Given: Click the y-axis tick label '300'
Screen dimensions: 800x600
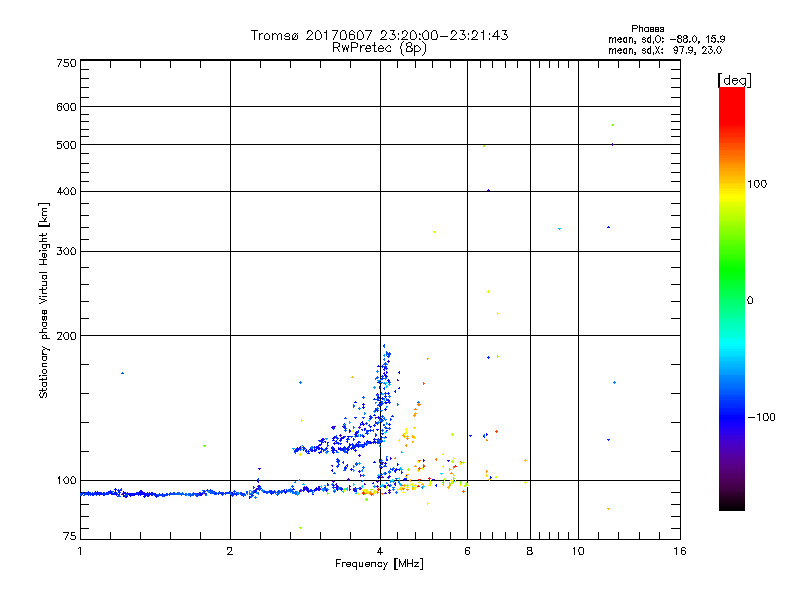Looking at the screenshot, I should point(66,252).
